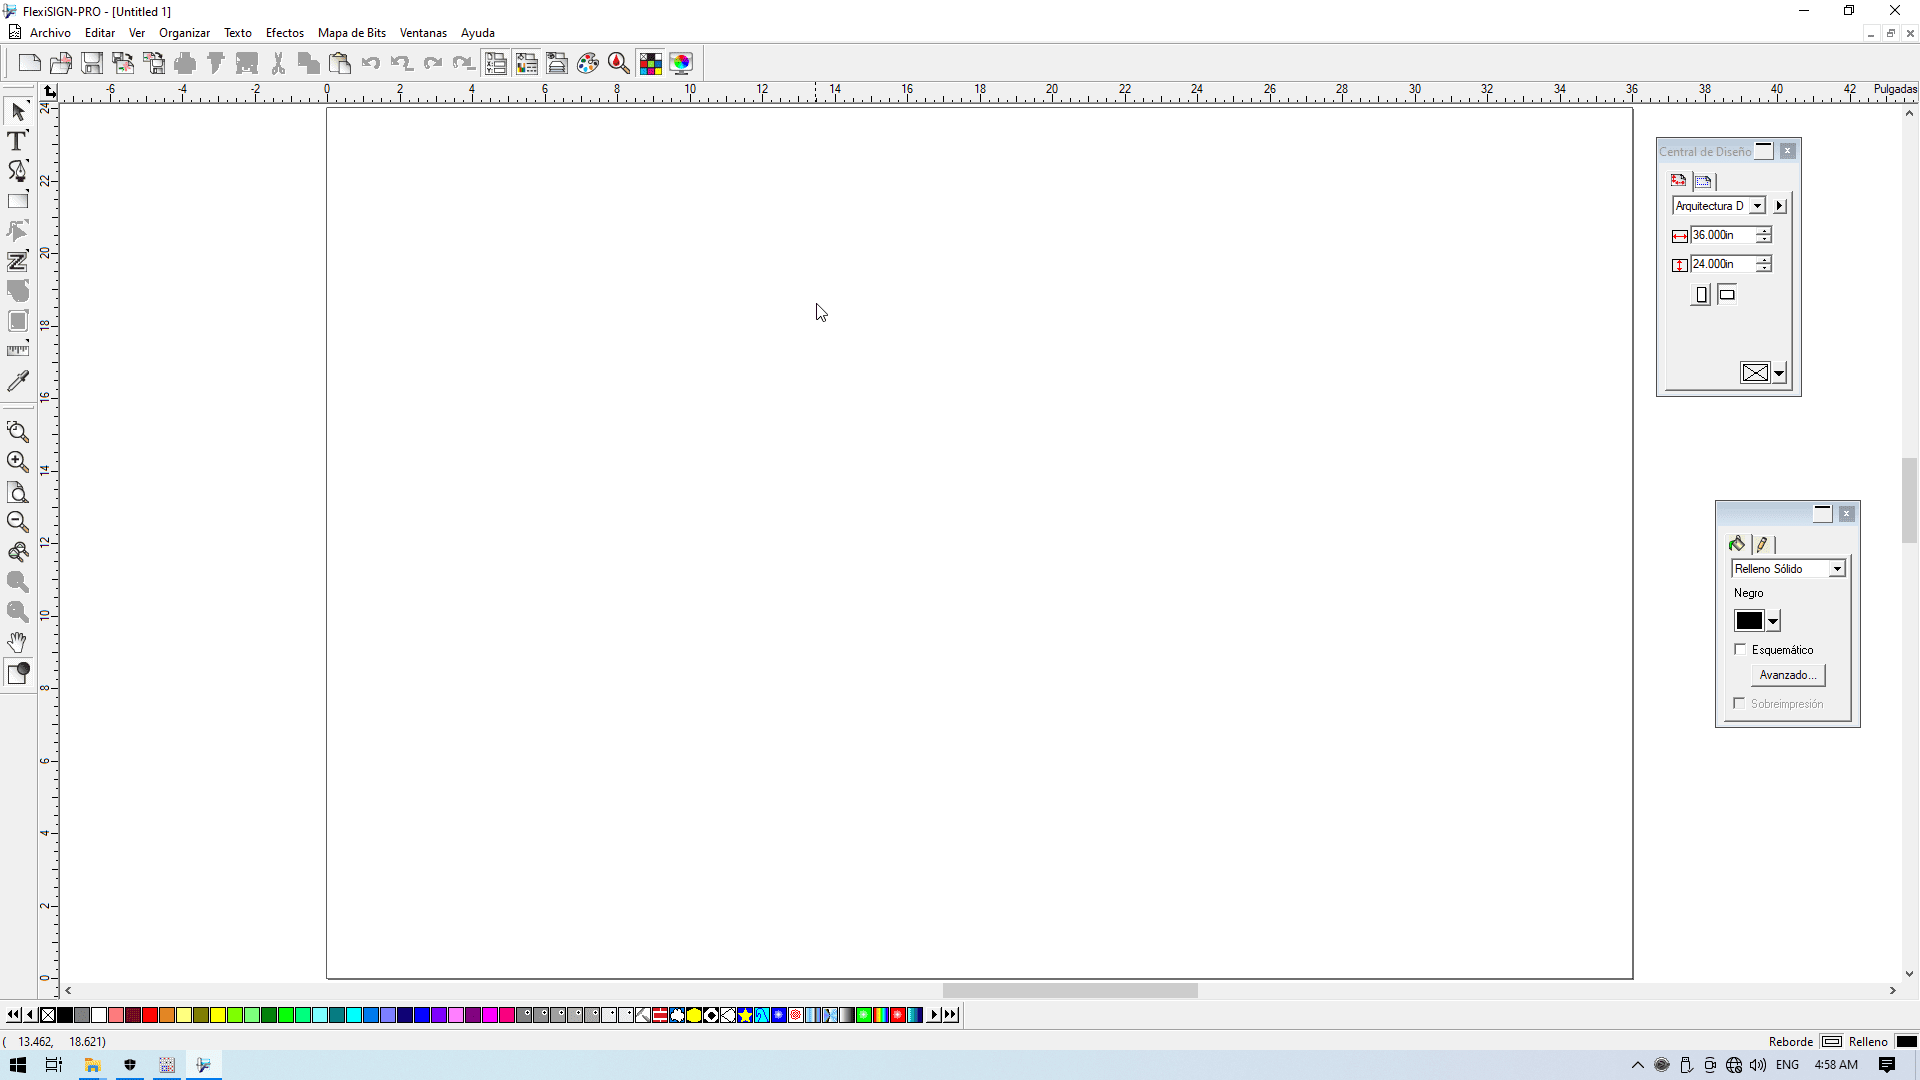The width and height of the screenshot is (1920, 1080).
Task: Expand the black fill color dropdown arrow
Action: 1773,622
